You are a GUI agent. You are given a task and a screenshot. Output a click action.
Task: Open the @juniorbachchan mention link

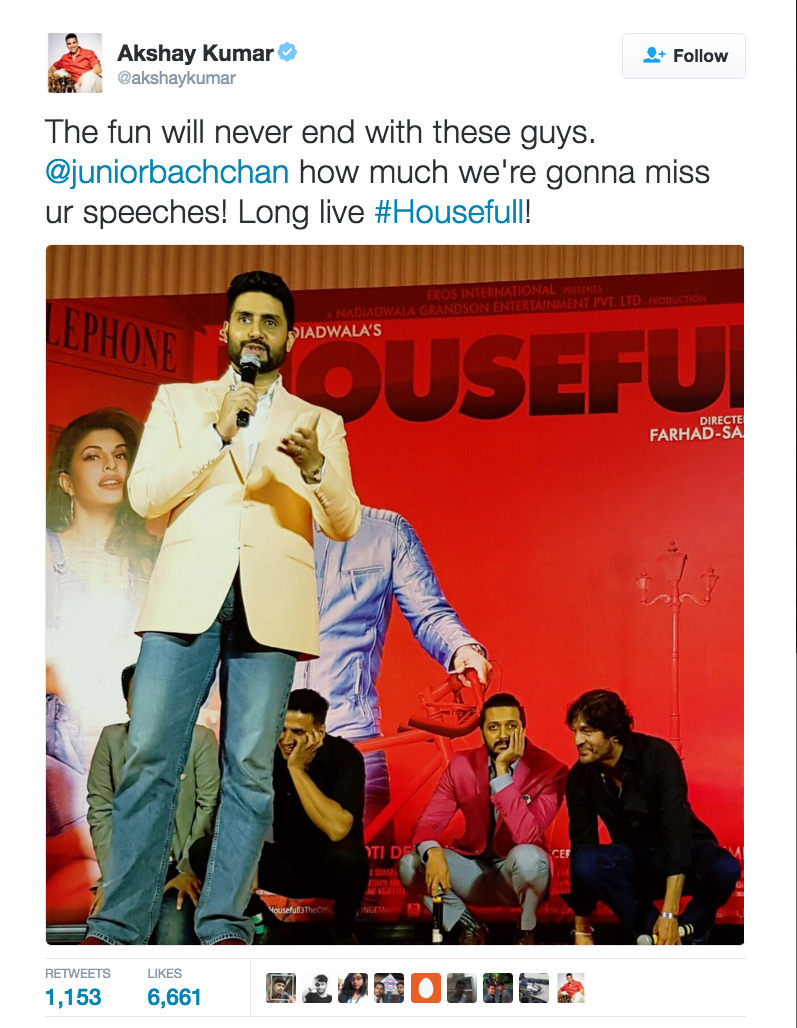tap(167, 172)
